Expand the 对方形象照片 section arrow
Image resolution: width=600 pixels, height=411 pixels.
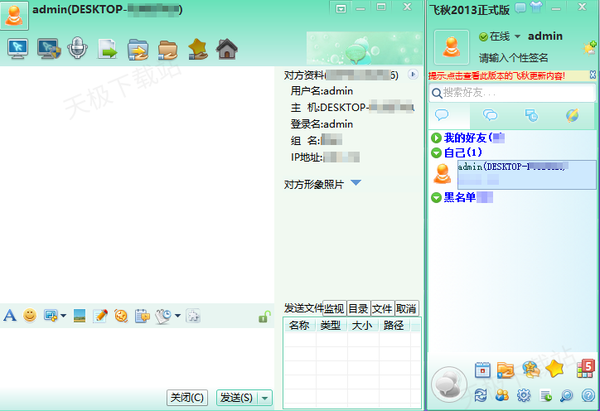(x=356, y=183)
